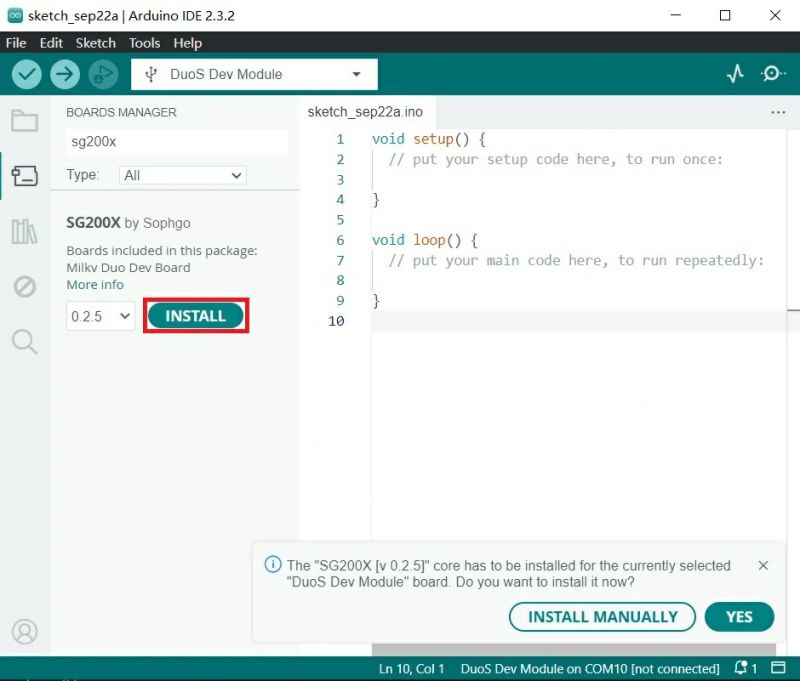The width and height of the screenshot is (800, 681).
Task: Open the notification bell in status bar
Action: coord(741,668)
